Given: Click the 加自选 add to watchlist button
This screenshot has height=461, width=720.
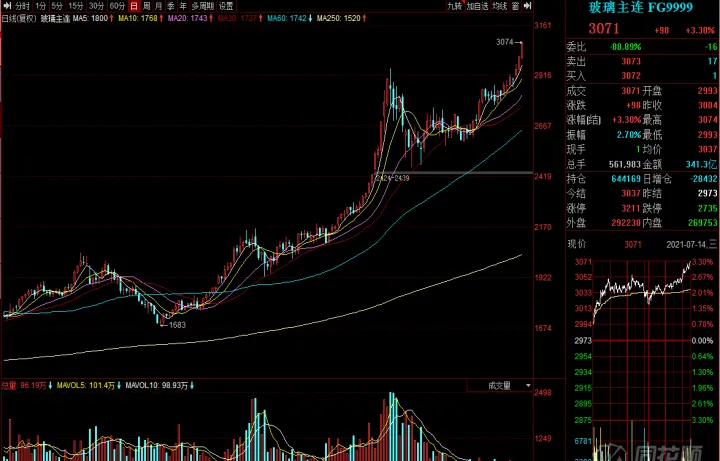Looking at the screenshot, I should pyautogui.click(x=477, y=6).
